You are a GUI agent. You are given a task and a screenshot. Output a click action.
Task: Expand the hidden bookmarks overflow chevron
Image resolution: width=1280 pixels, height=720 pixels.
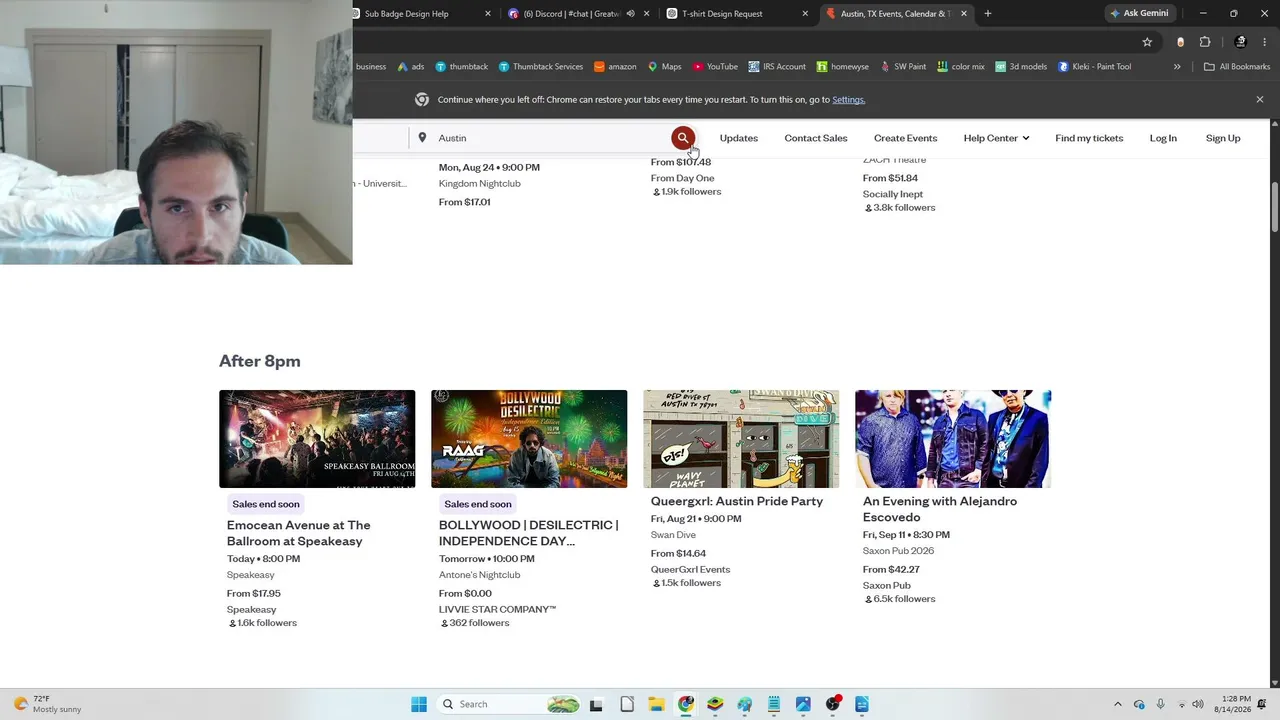pos(1177,67)
